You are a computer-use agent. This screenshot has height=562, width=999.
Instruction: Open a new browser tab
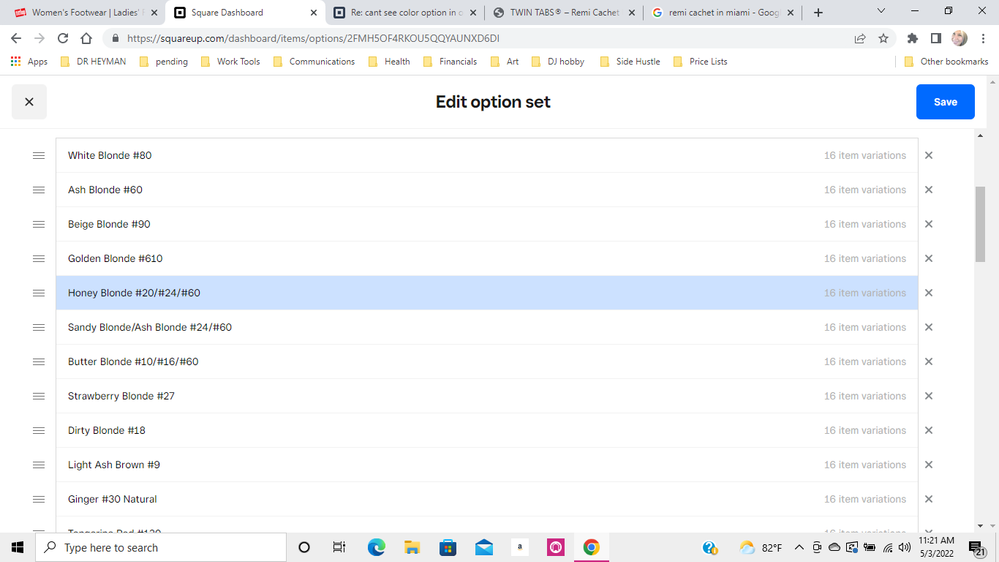(818, 13)
